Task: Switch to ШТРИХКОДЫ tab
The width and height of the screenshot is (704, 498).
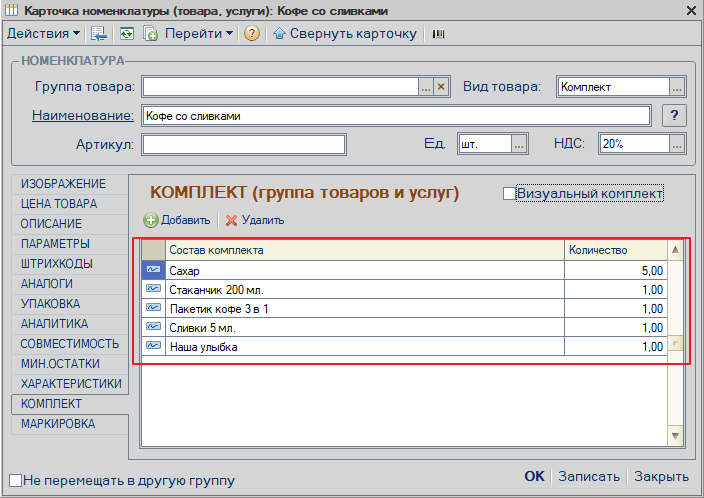Action: (x=70, y=264)
